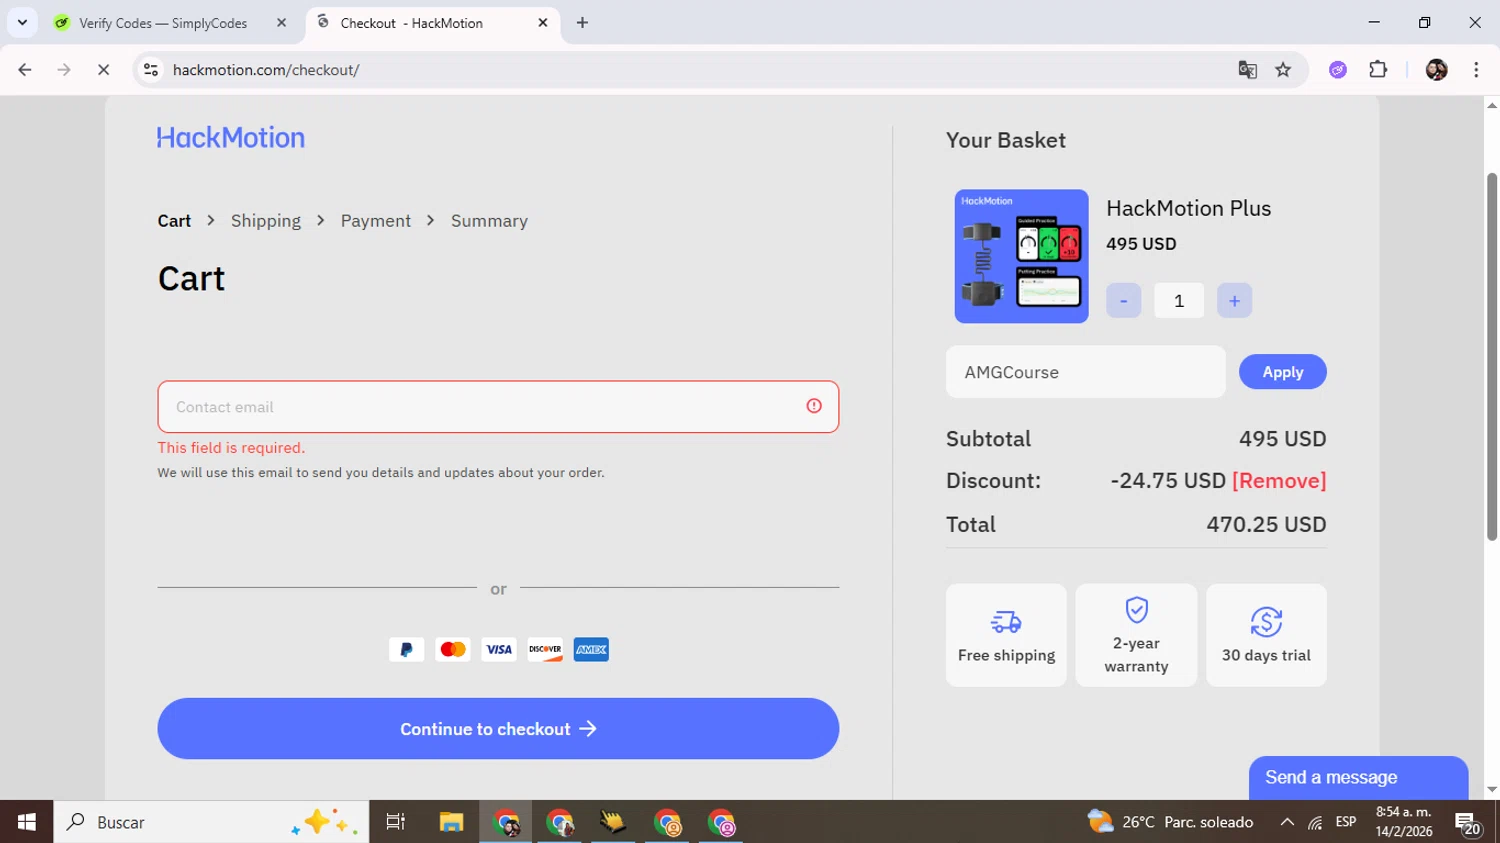Click the page vertical scrollbar
1500x843 pixels.
point(1492,357)
